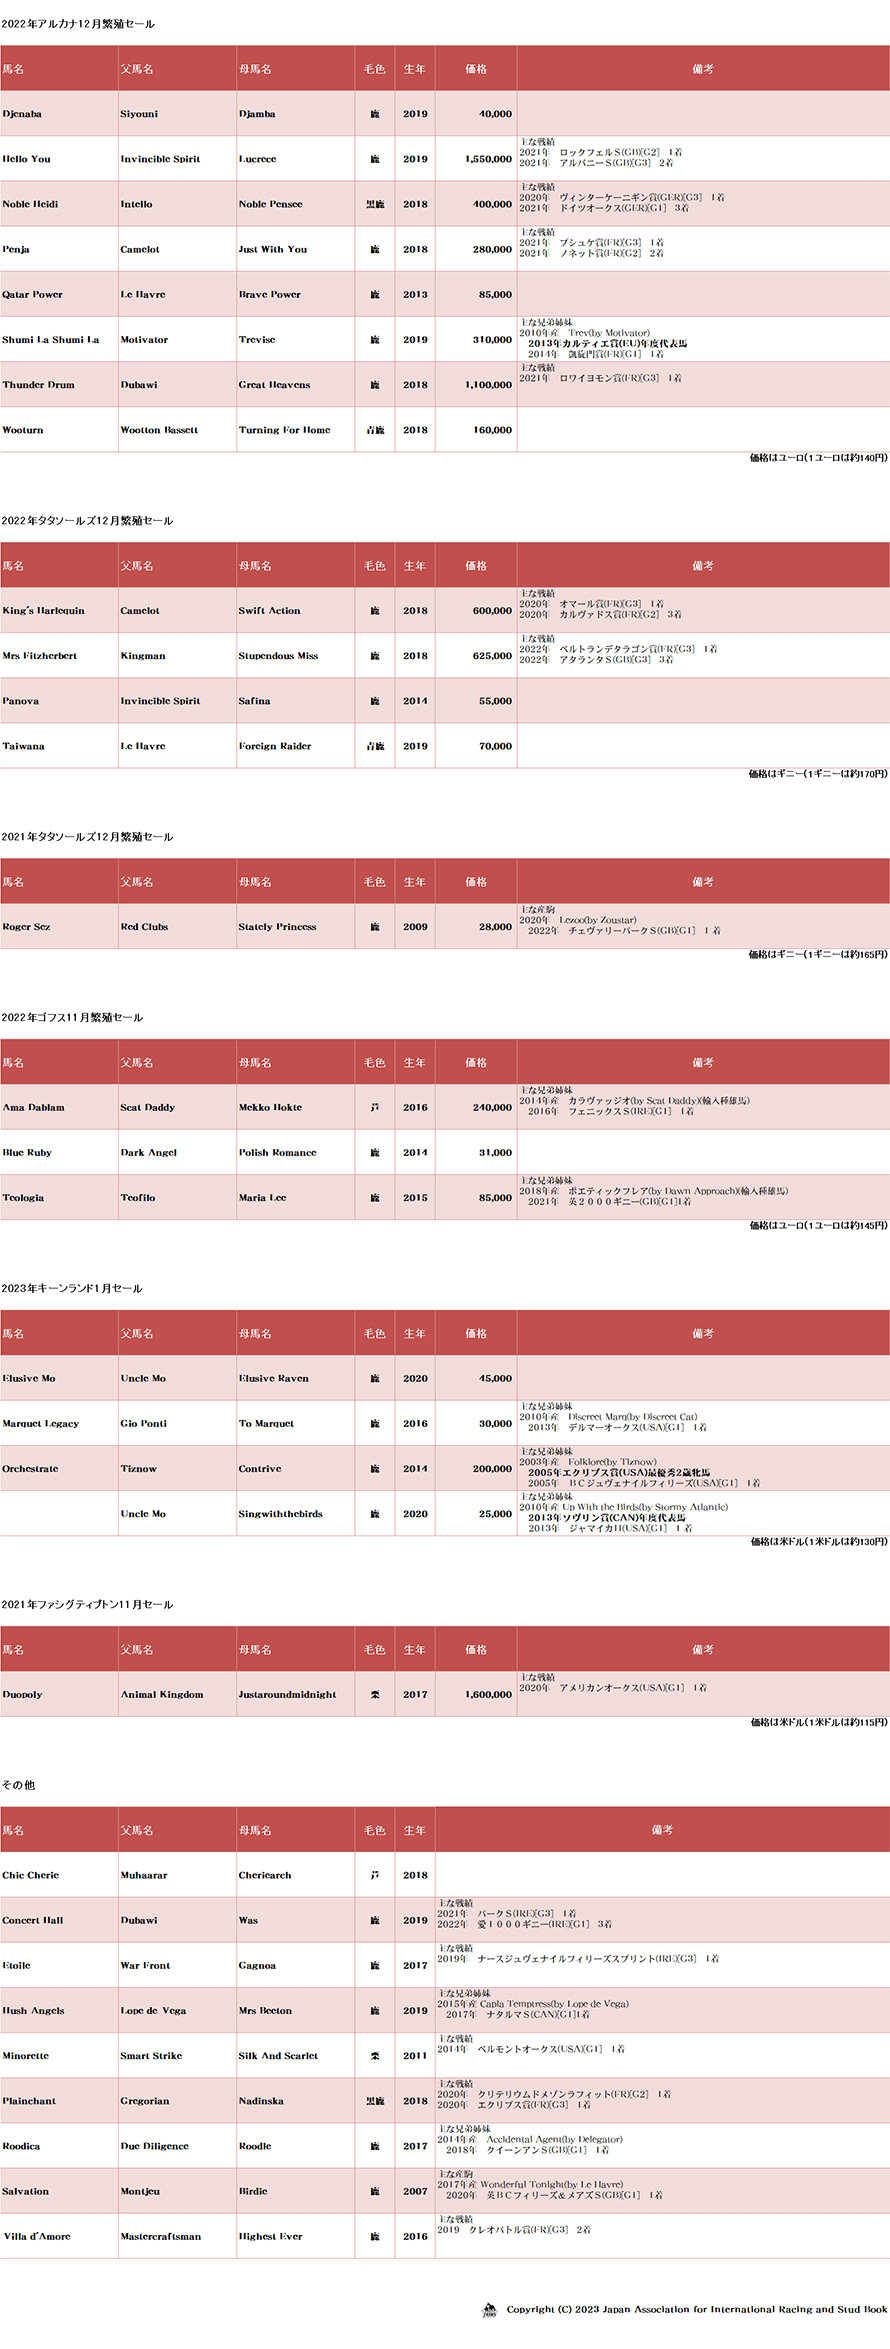Click the dam name Turning For Home

coord(284,430)
